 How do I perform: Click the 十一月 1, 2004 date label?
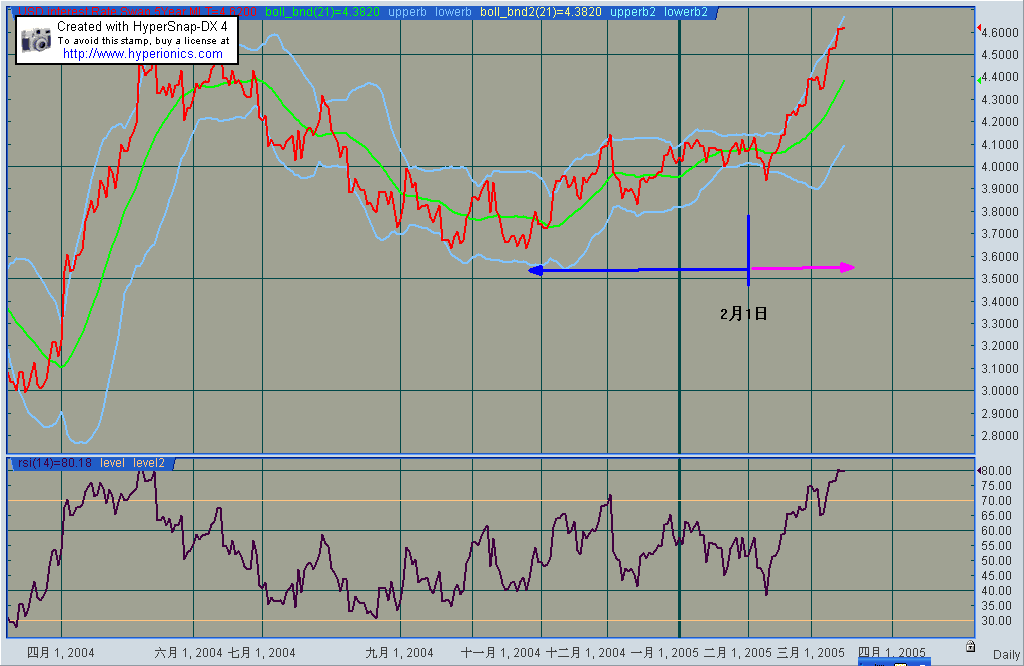click(501, 652)
